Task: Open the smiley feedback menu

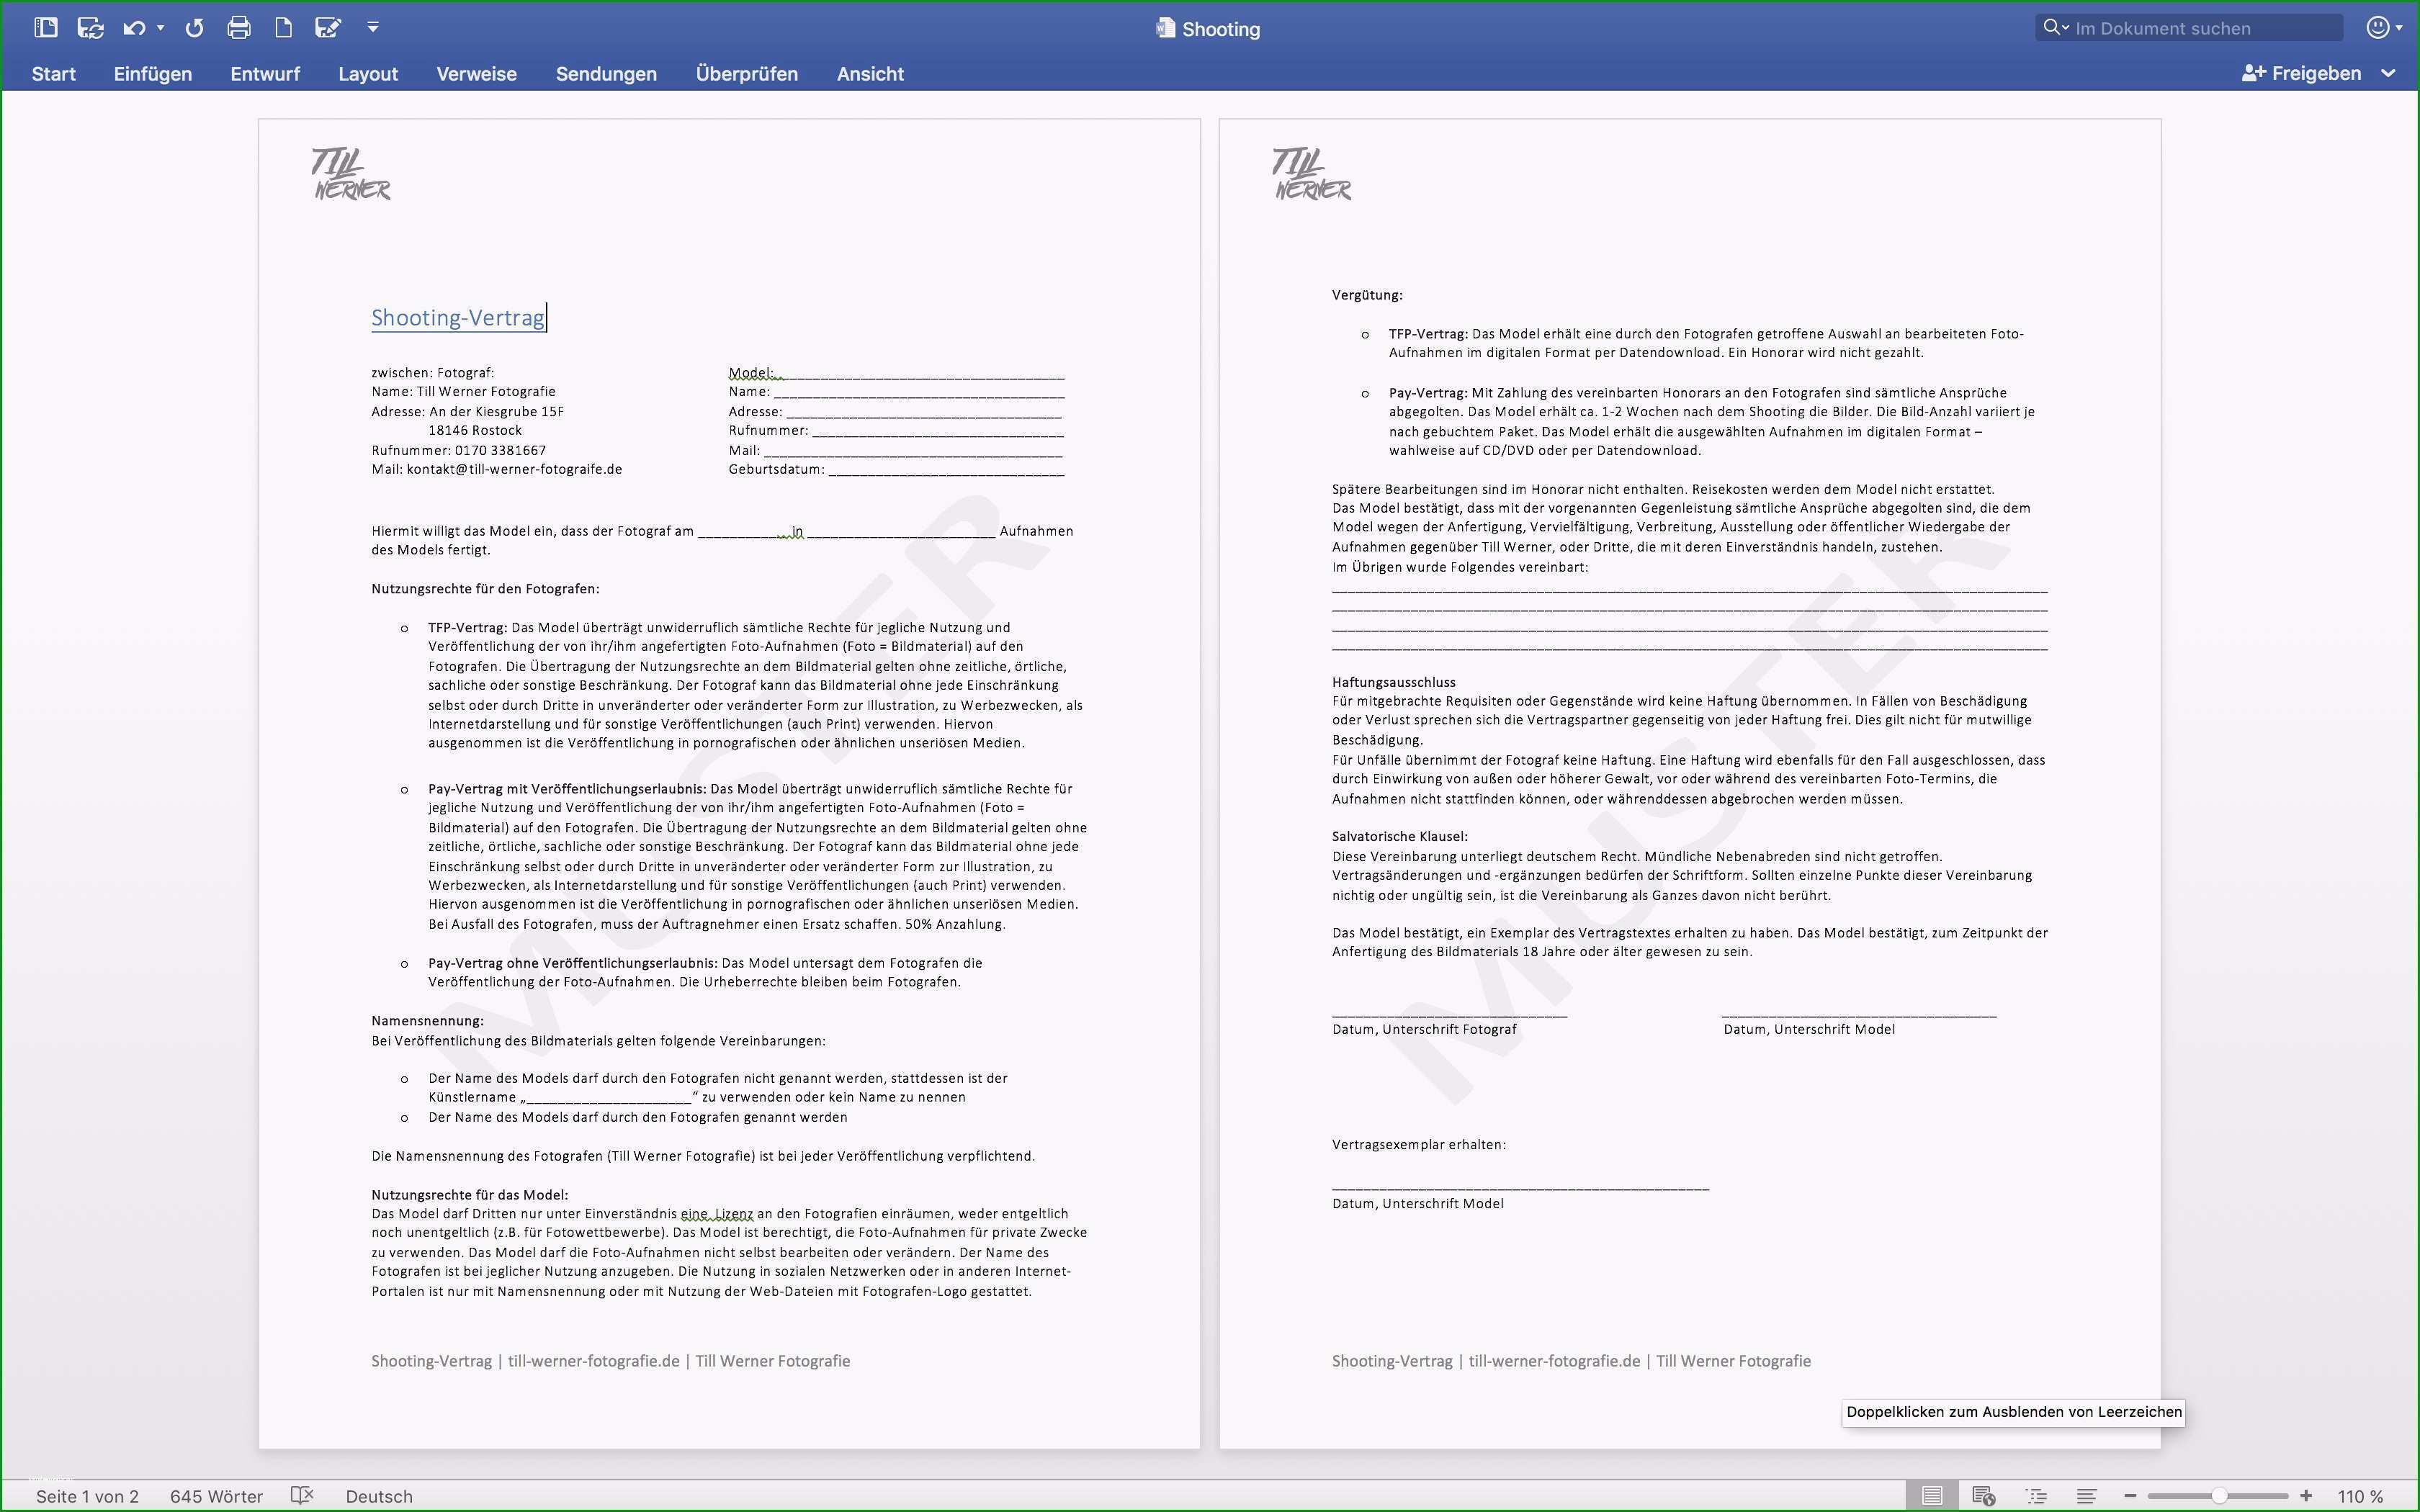Action: tap(2385, 28)
